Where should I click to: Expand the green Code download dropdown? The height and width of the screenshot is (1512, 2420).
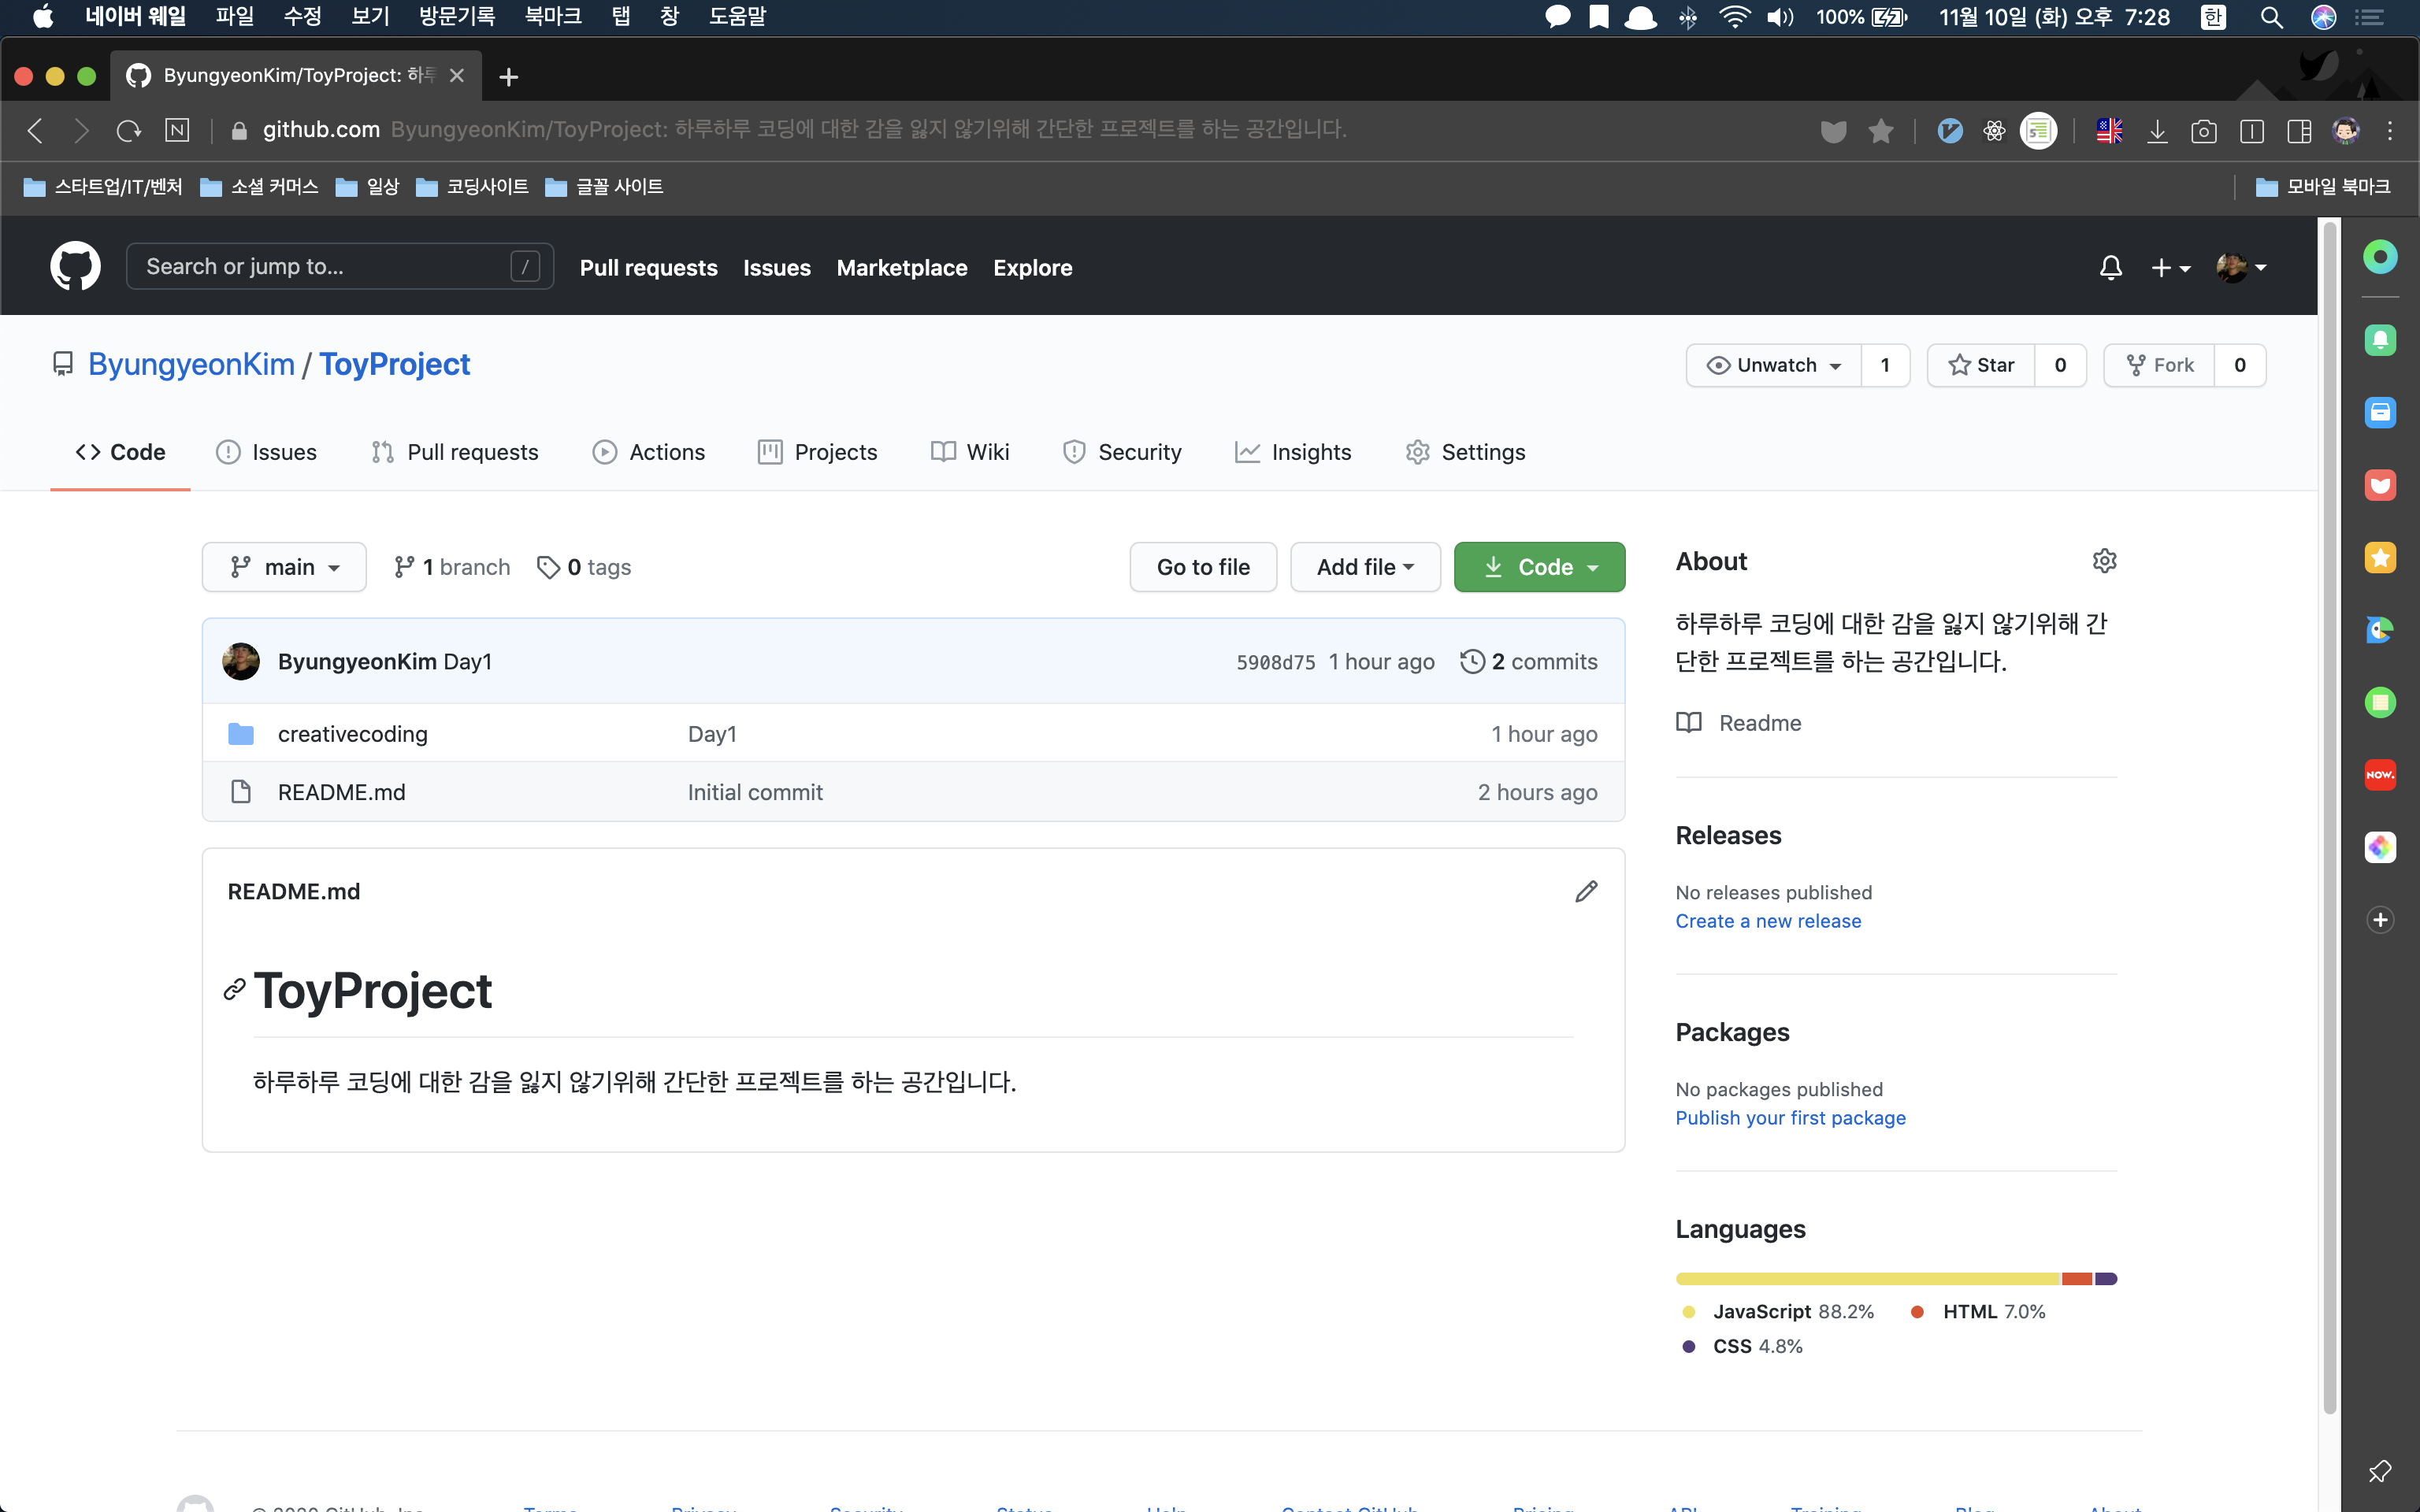(1539, 567)
